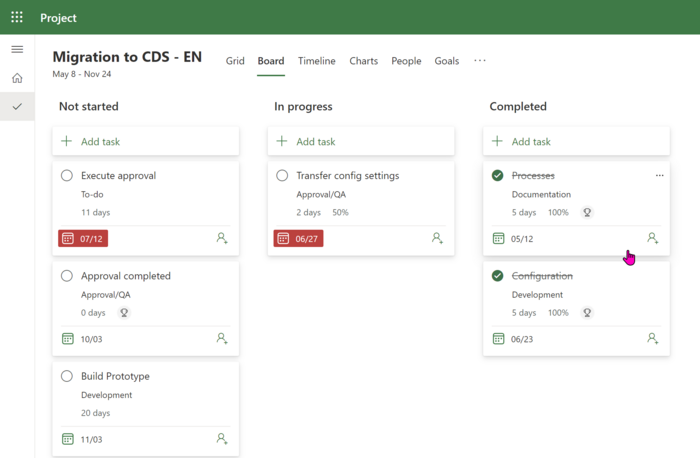Open the app launcher waffle icon
Screen dimensions: 700x458
[x=17, y=17]
